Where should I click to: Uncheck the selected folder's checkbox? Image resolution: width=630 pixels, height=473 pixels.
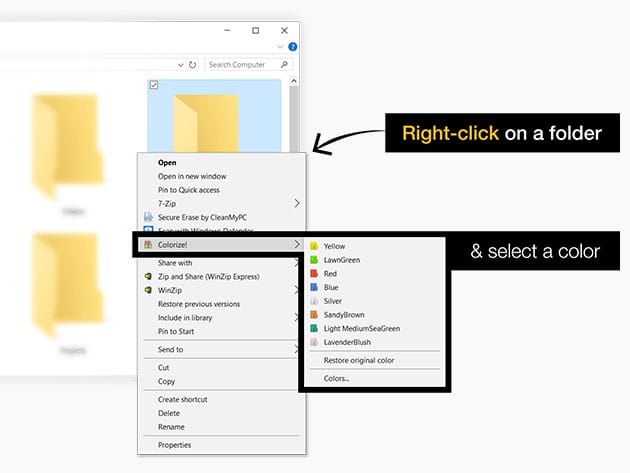point(153,85)
